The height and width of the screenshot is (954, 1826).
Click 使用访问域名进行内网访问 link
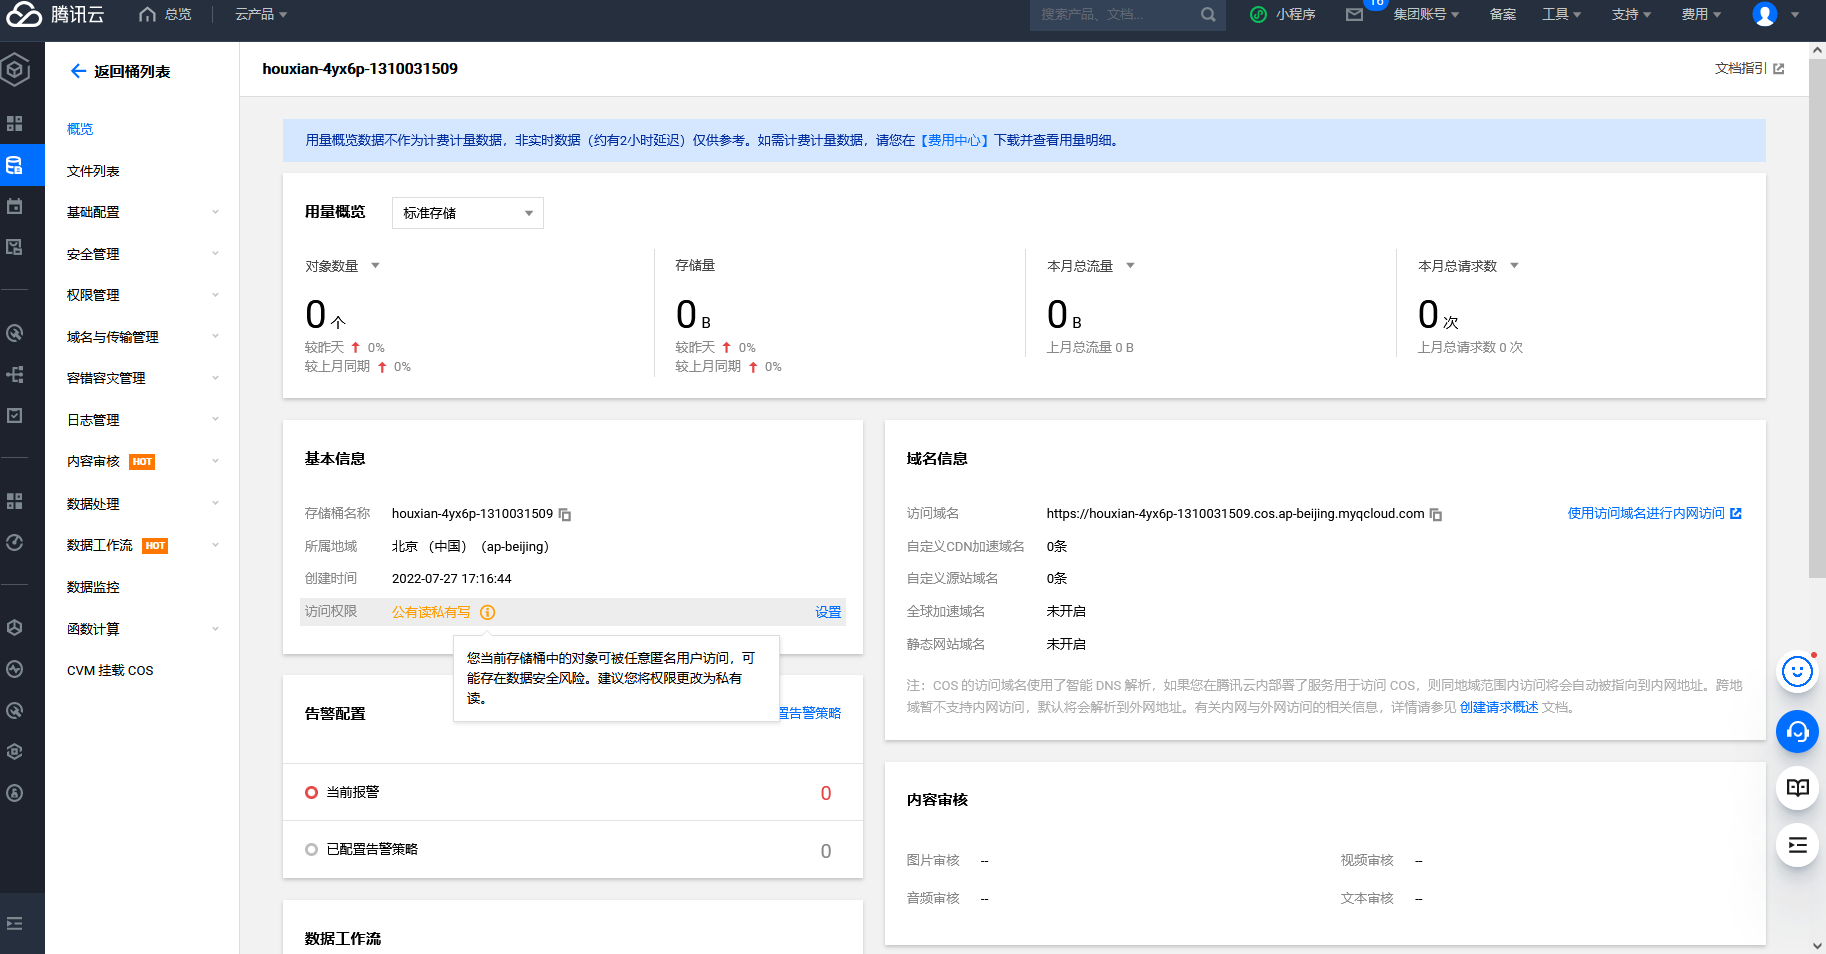pyautogui.click(x=1654, y=513)
